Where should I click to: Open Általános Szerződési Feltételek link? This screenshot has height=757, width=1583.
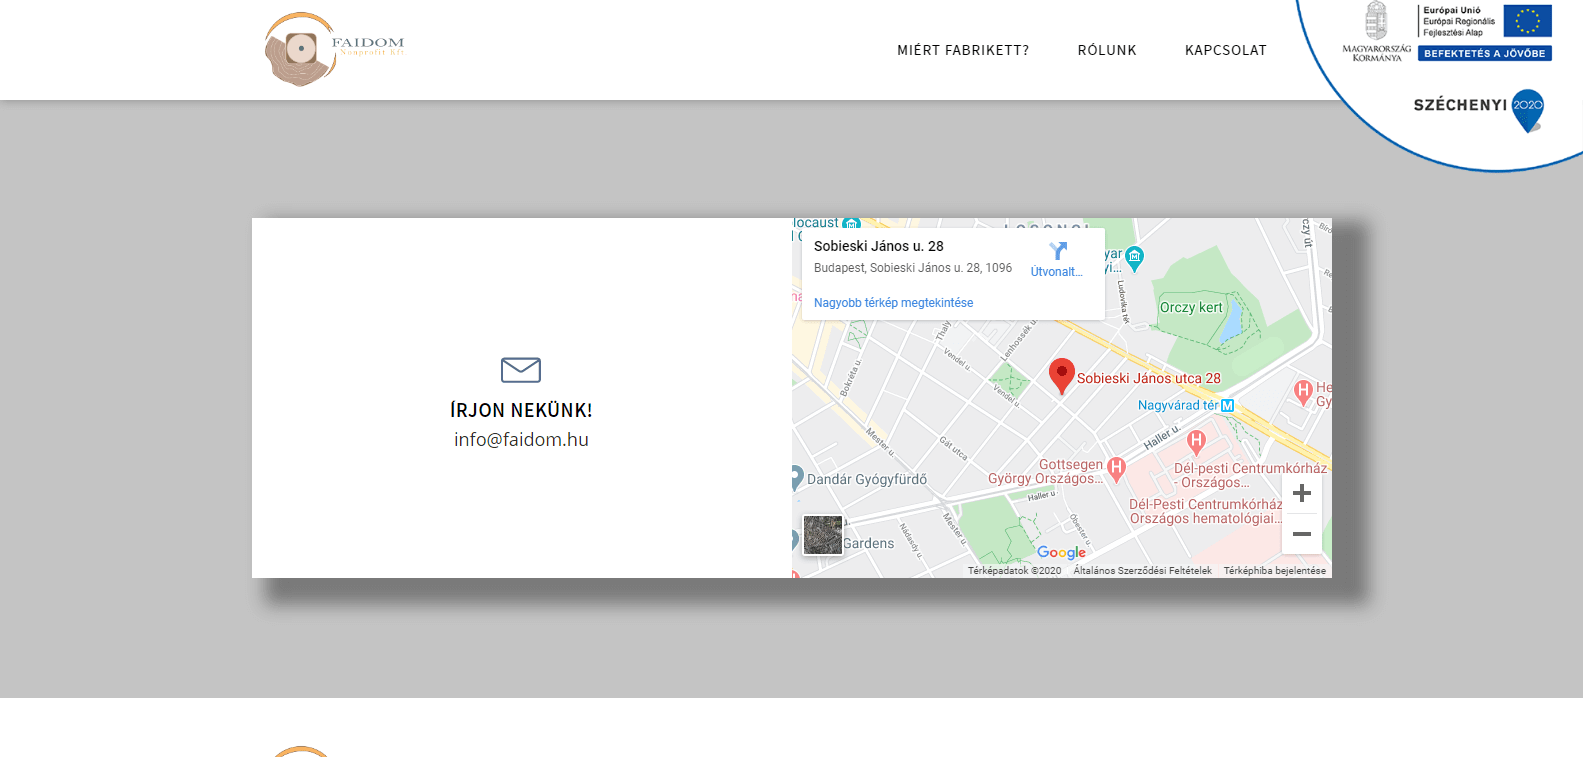tap(1142, 571)
